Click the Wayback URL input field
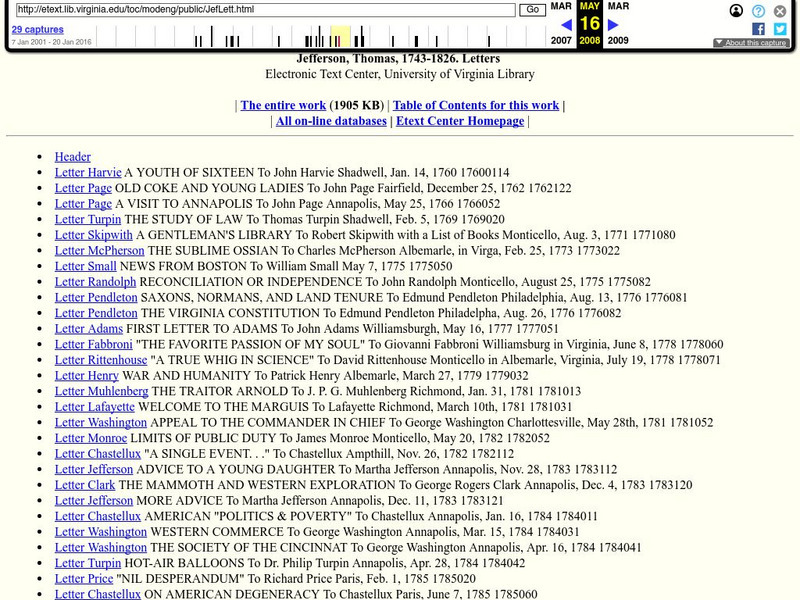This screenshot has width=800, height=600. coord(265,10)
